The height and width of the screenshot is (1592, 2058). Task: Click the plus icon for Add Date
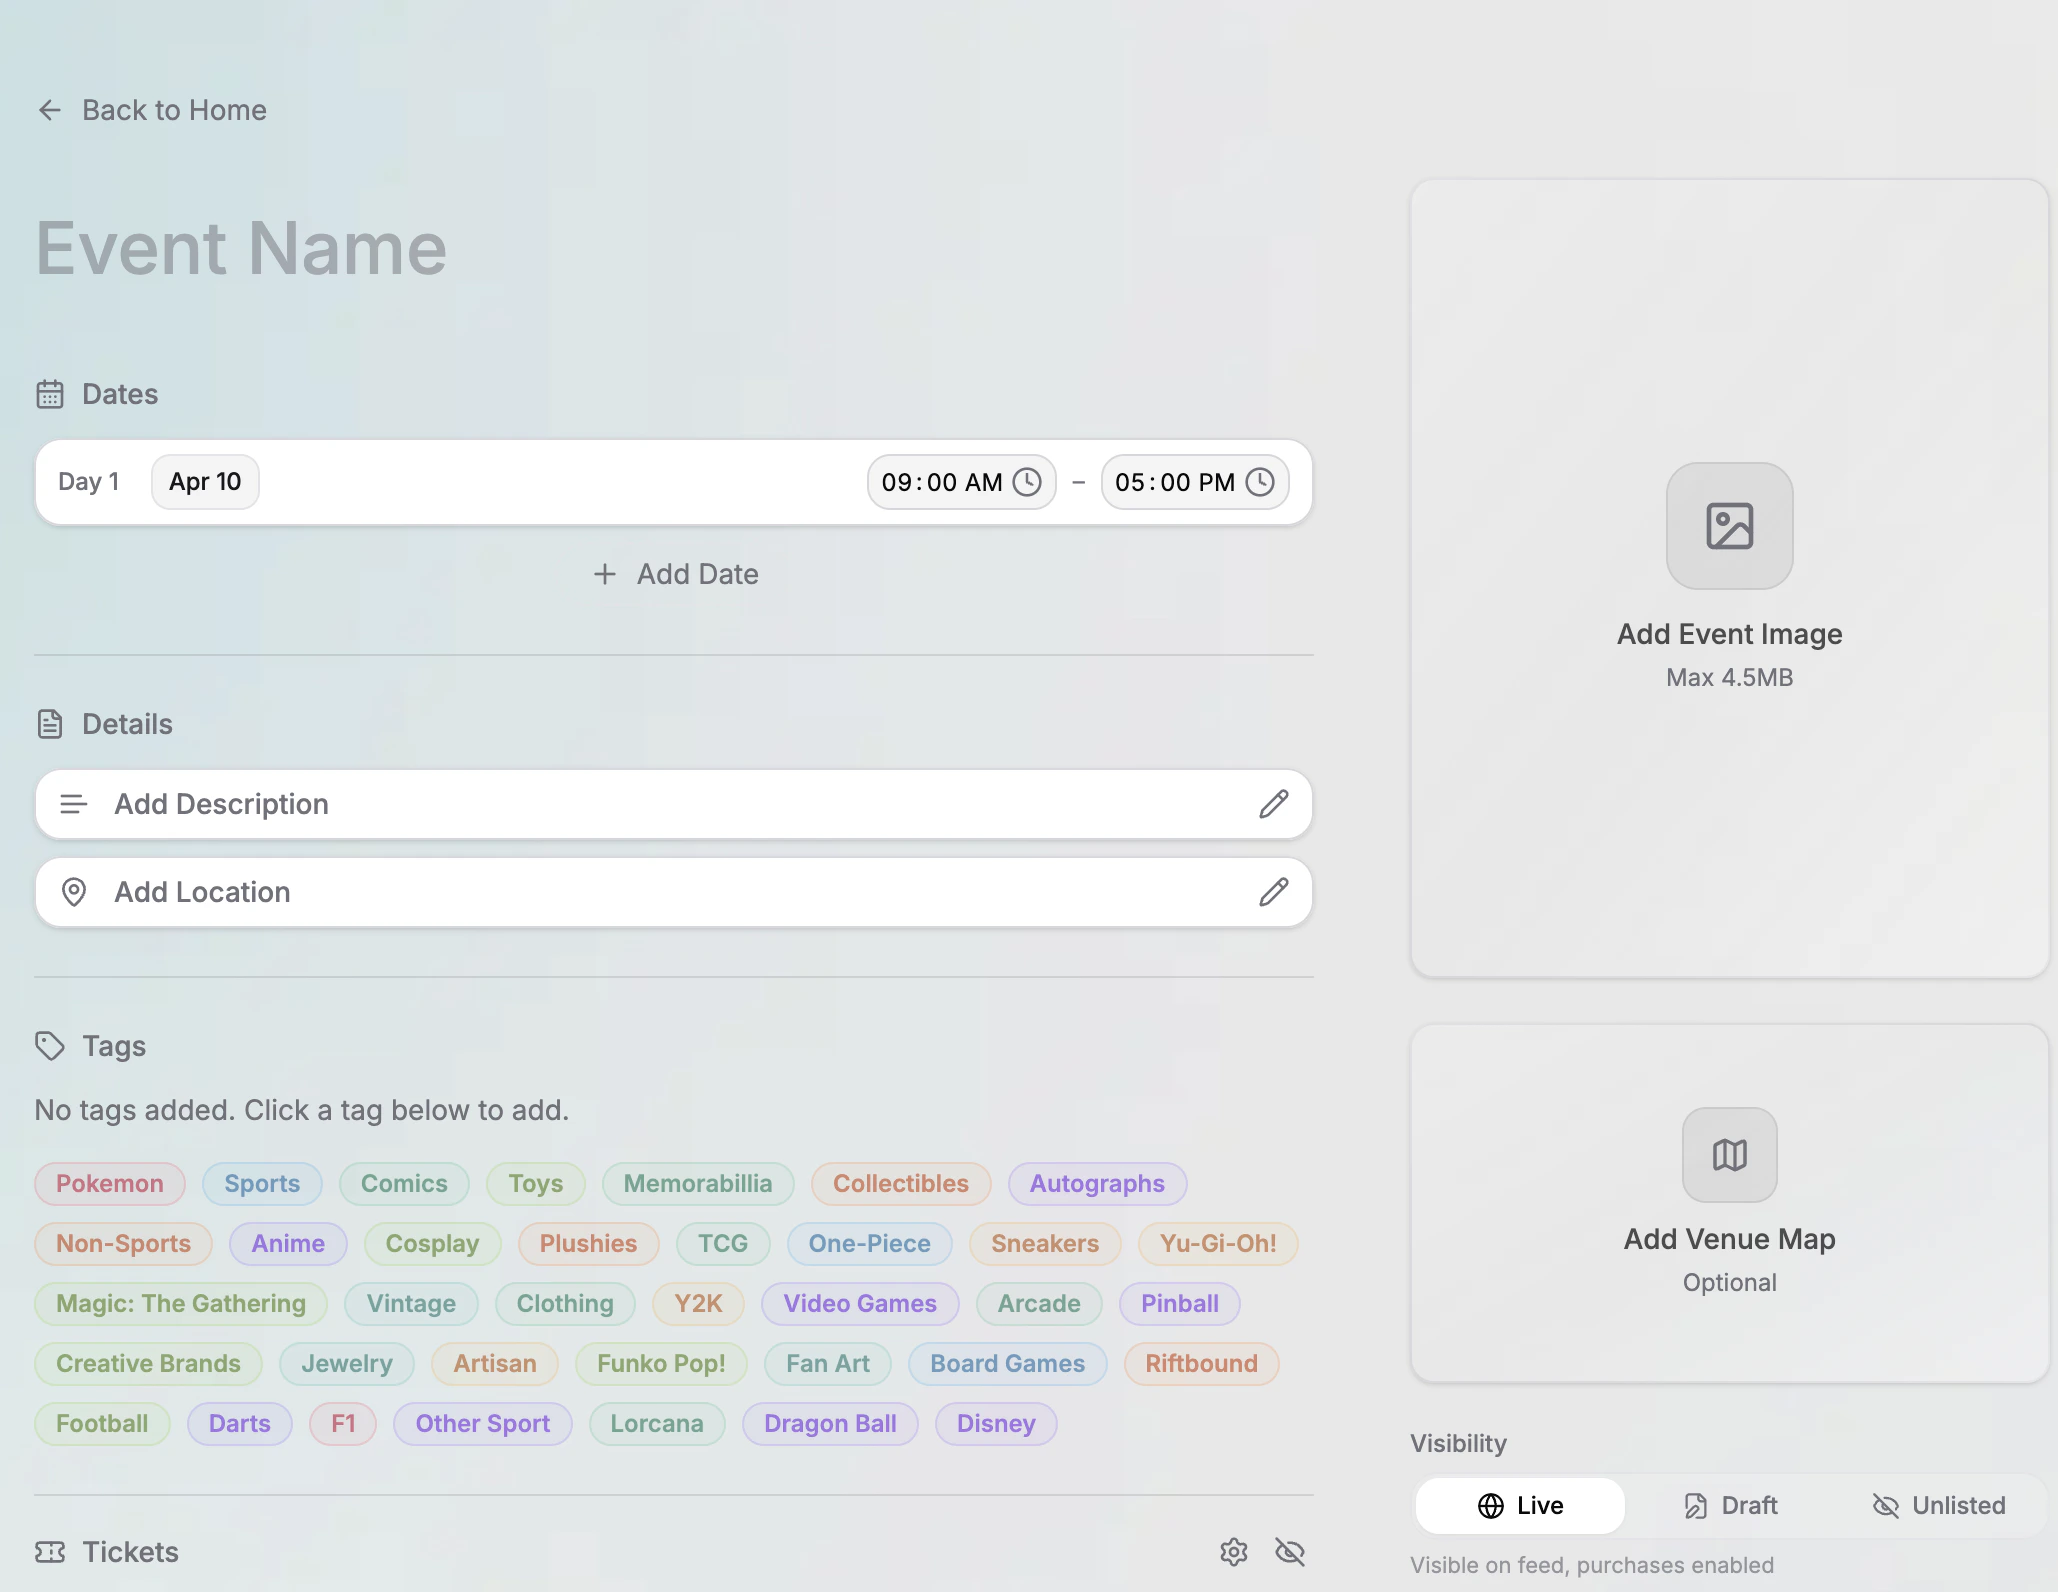(604, 574)
